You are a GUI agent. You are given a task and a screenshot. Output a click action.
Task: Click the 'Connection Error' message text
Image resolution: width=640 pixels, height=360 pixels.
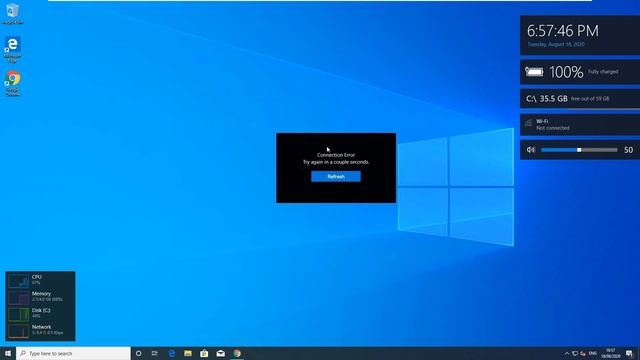336,155
